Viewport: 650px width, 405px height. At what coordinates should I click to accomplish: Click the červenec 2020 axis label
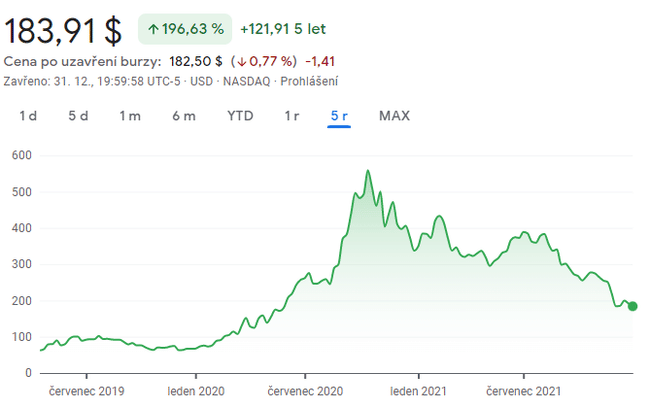coord(304,392)
